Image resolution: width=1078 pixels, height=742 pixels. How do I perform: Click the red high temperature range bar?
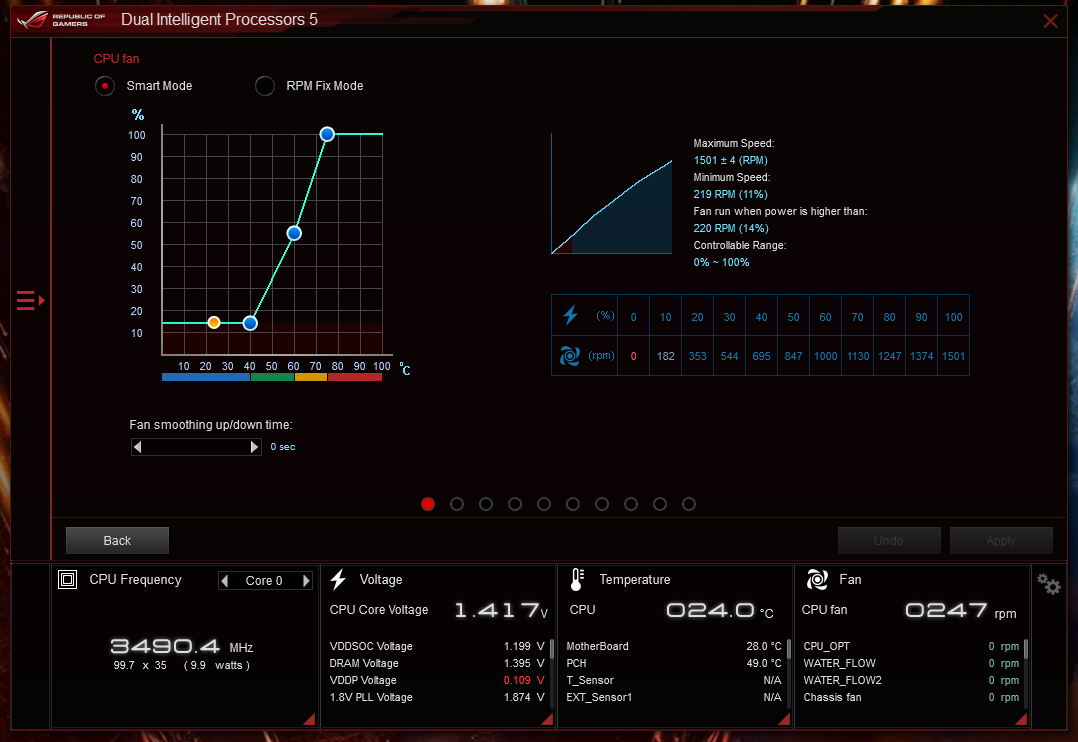(x=355, y=377)
